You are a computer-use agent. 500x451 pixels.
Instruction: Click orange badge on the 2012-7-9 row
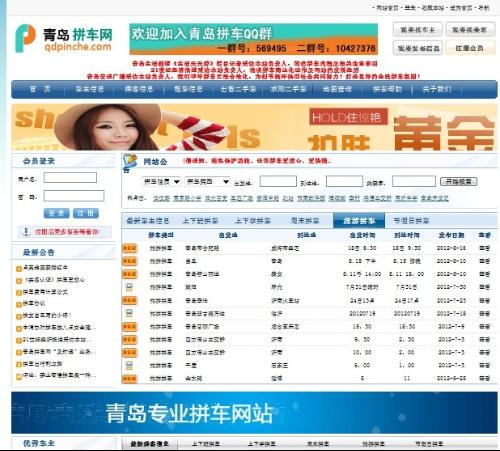tap(129, 326)
